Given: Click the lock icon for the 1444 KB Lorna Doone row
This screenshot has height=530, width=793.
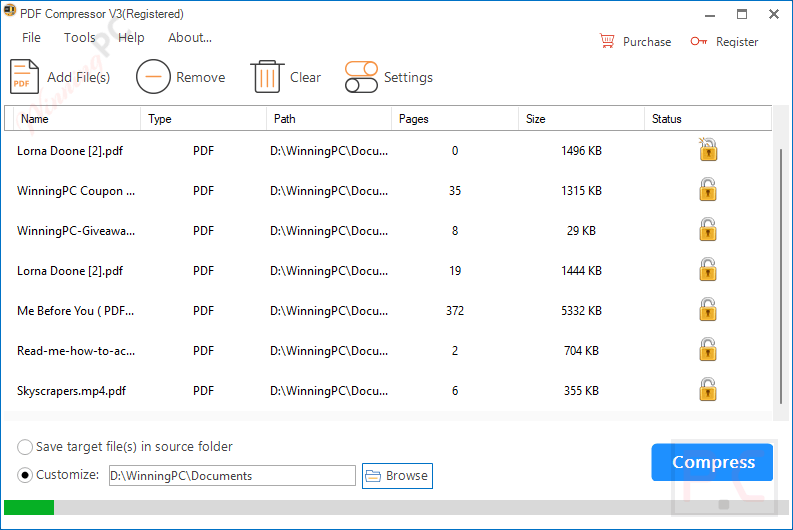Looking at the screenshot, I should (x=708, y=270).
